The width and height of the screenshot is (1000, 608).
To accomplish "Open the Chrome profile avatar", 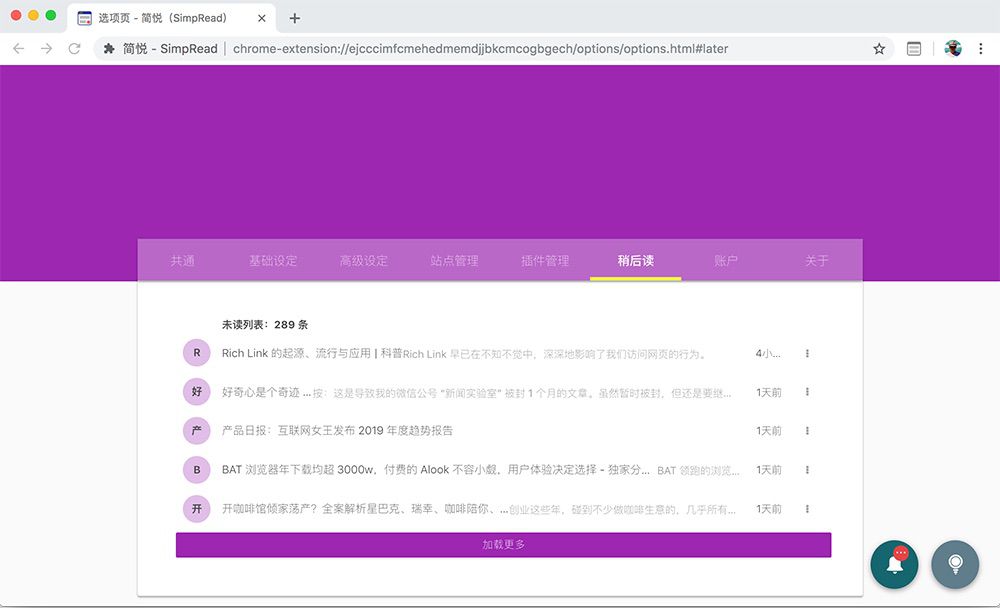I will pyautogui.click(x=953, y=48).
